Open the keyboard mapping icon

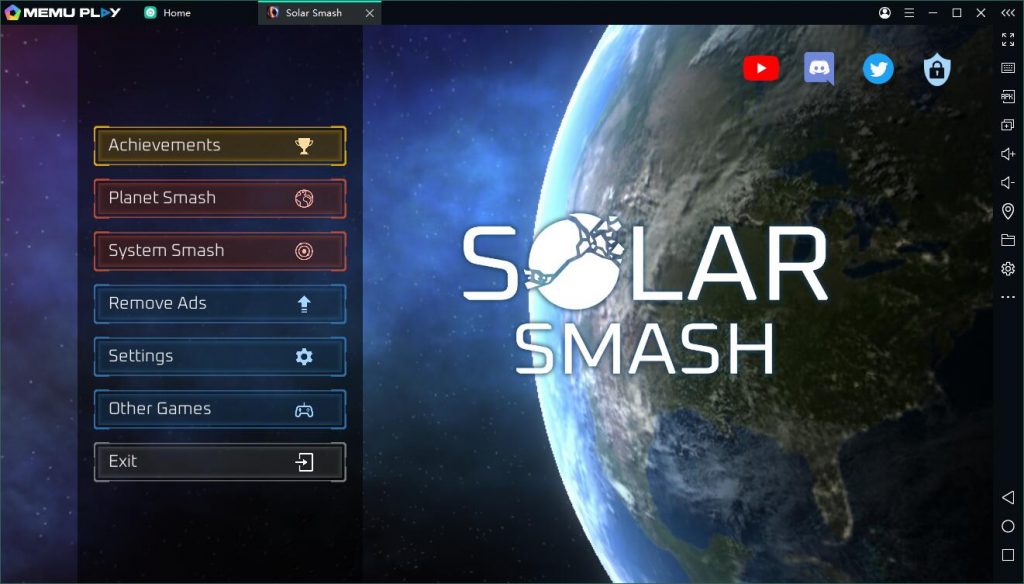pyautogui.click(x=1008, y=68)
